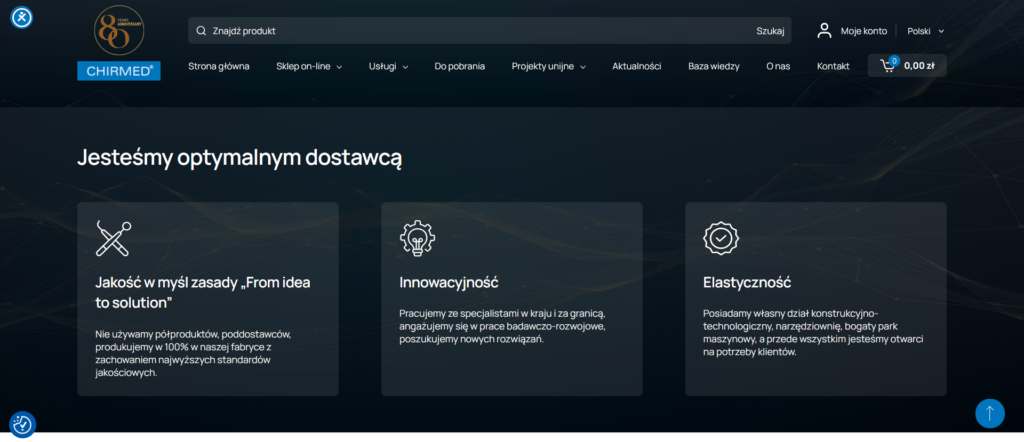Viewport: 1024px width, 442px height.
Task: Click the lightbulb gear innovation icon
Action: [x=417, y=238]
